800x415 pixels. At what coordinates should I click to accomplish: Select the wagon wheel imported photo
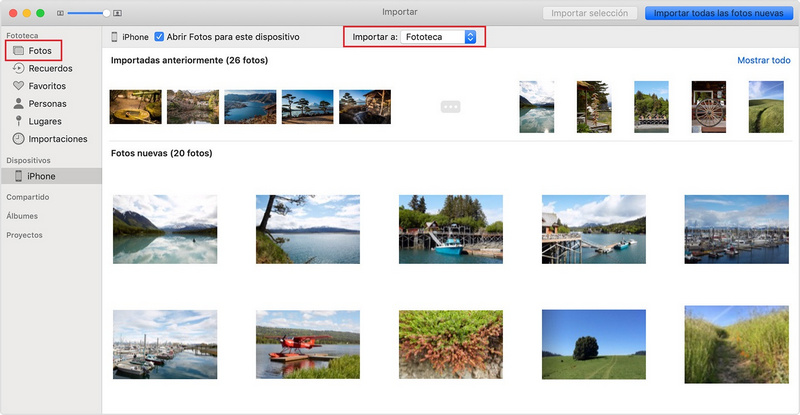tap(709, 107)
